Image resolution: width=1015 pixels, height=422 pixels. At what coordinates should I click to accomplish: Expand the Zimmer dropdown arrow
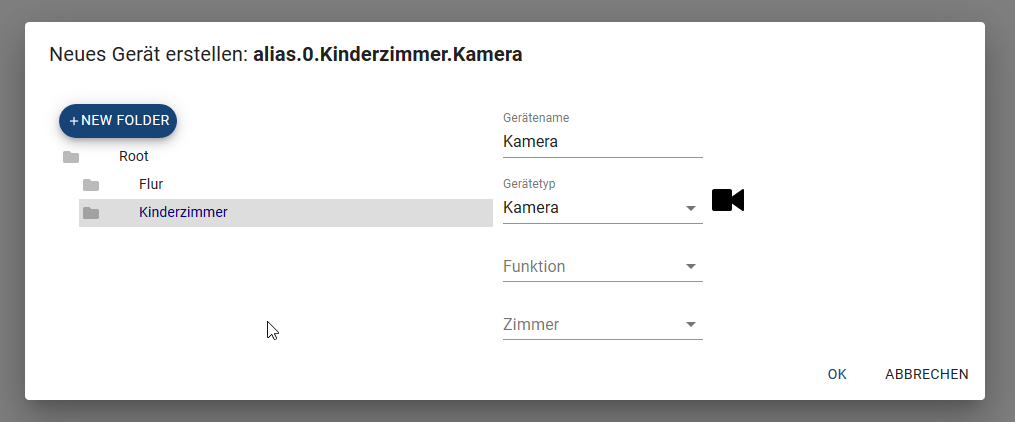coord(691,325)
